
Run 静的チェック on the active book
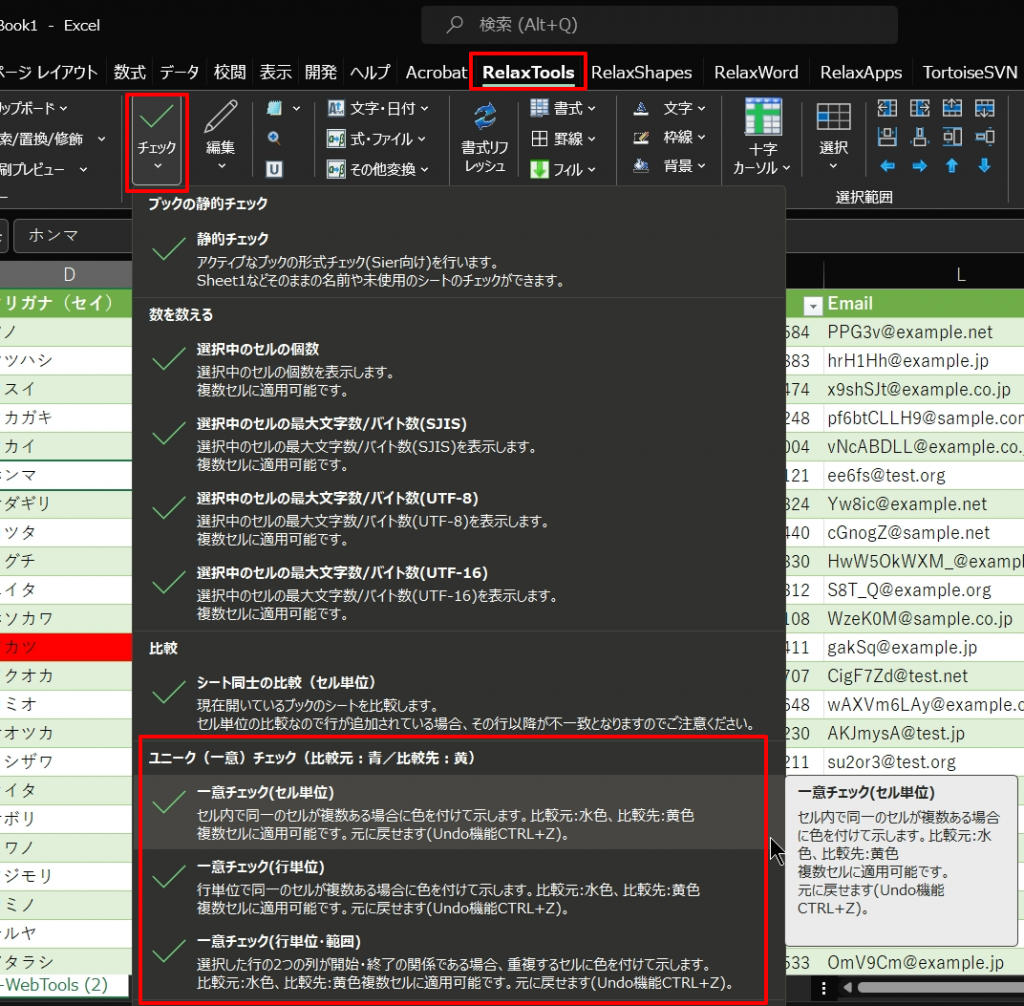458,259
